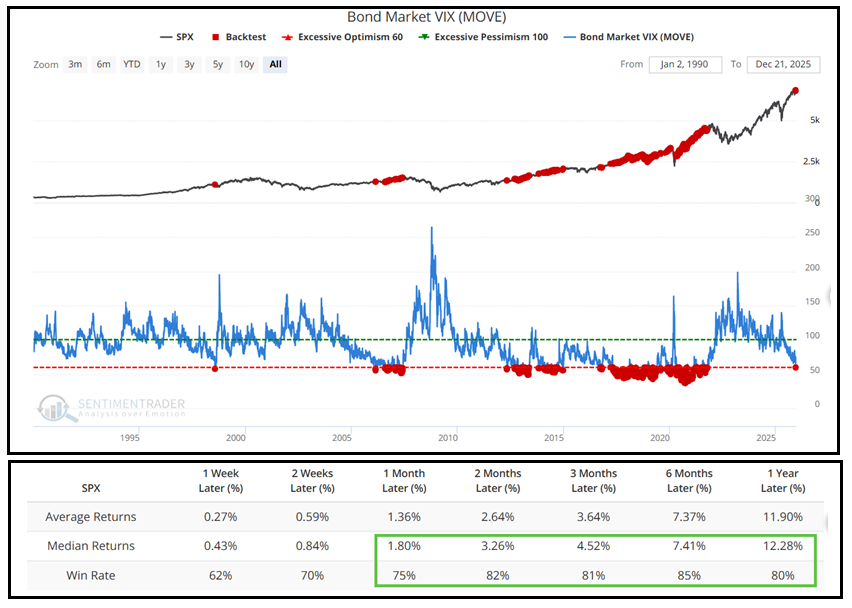Click the MOVE spike peak near 2009

tap(431, 228)
